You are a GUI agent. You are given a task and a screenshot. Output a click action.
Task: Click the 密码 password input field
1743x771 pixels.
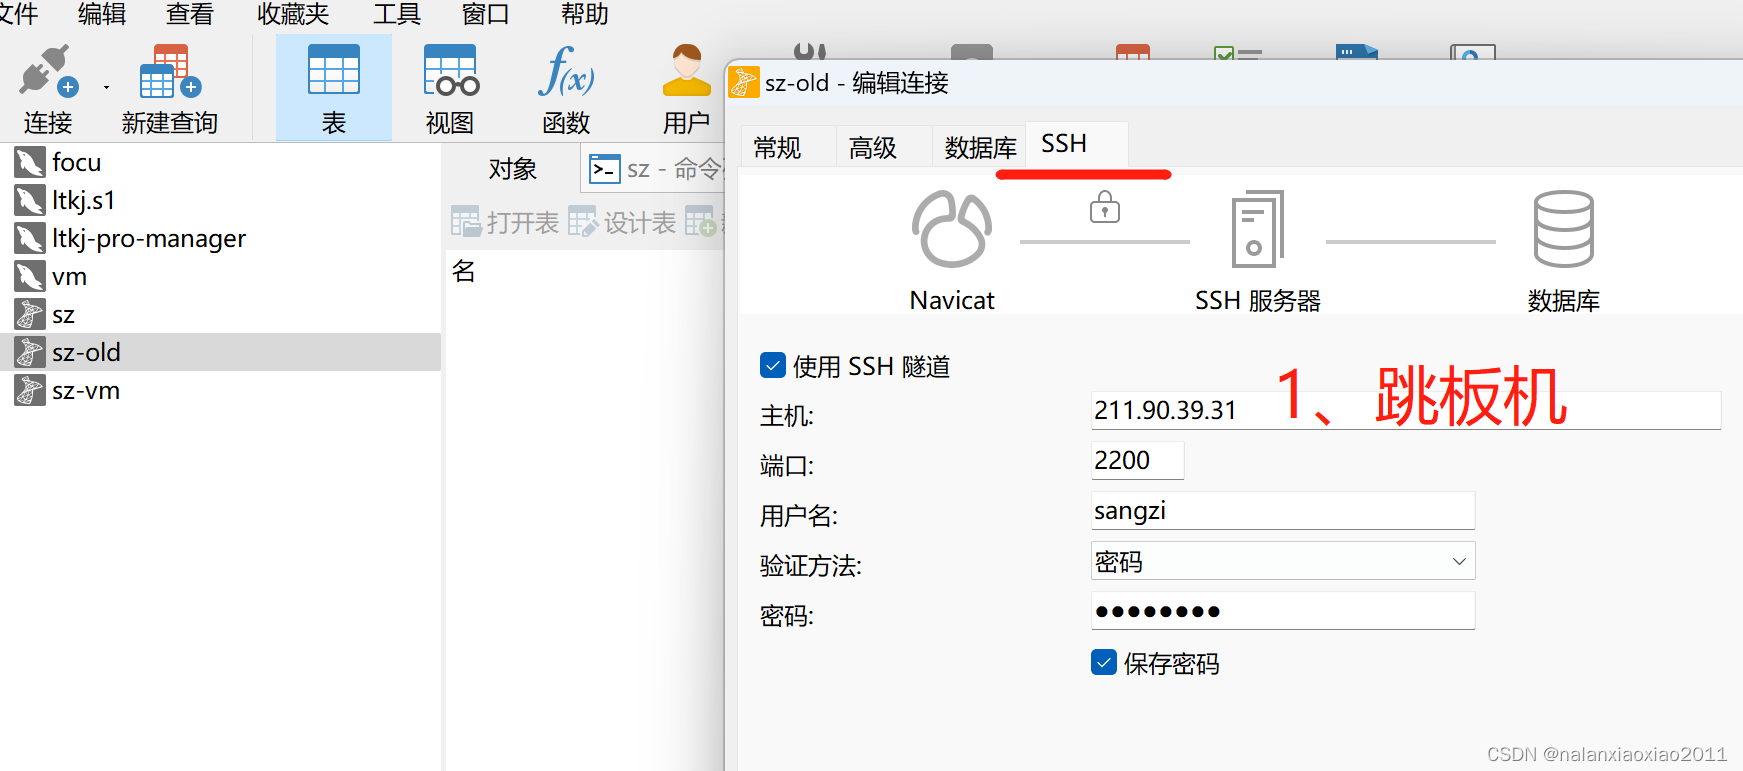[x=1283, y=611]
